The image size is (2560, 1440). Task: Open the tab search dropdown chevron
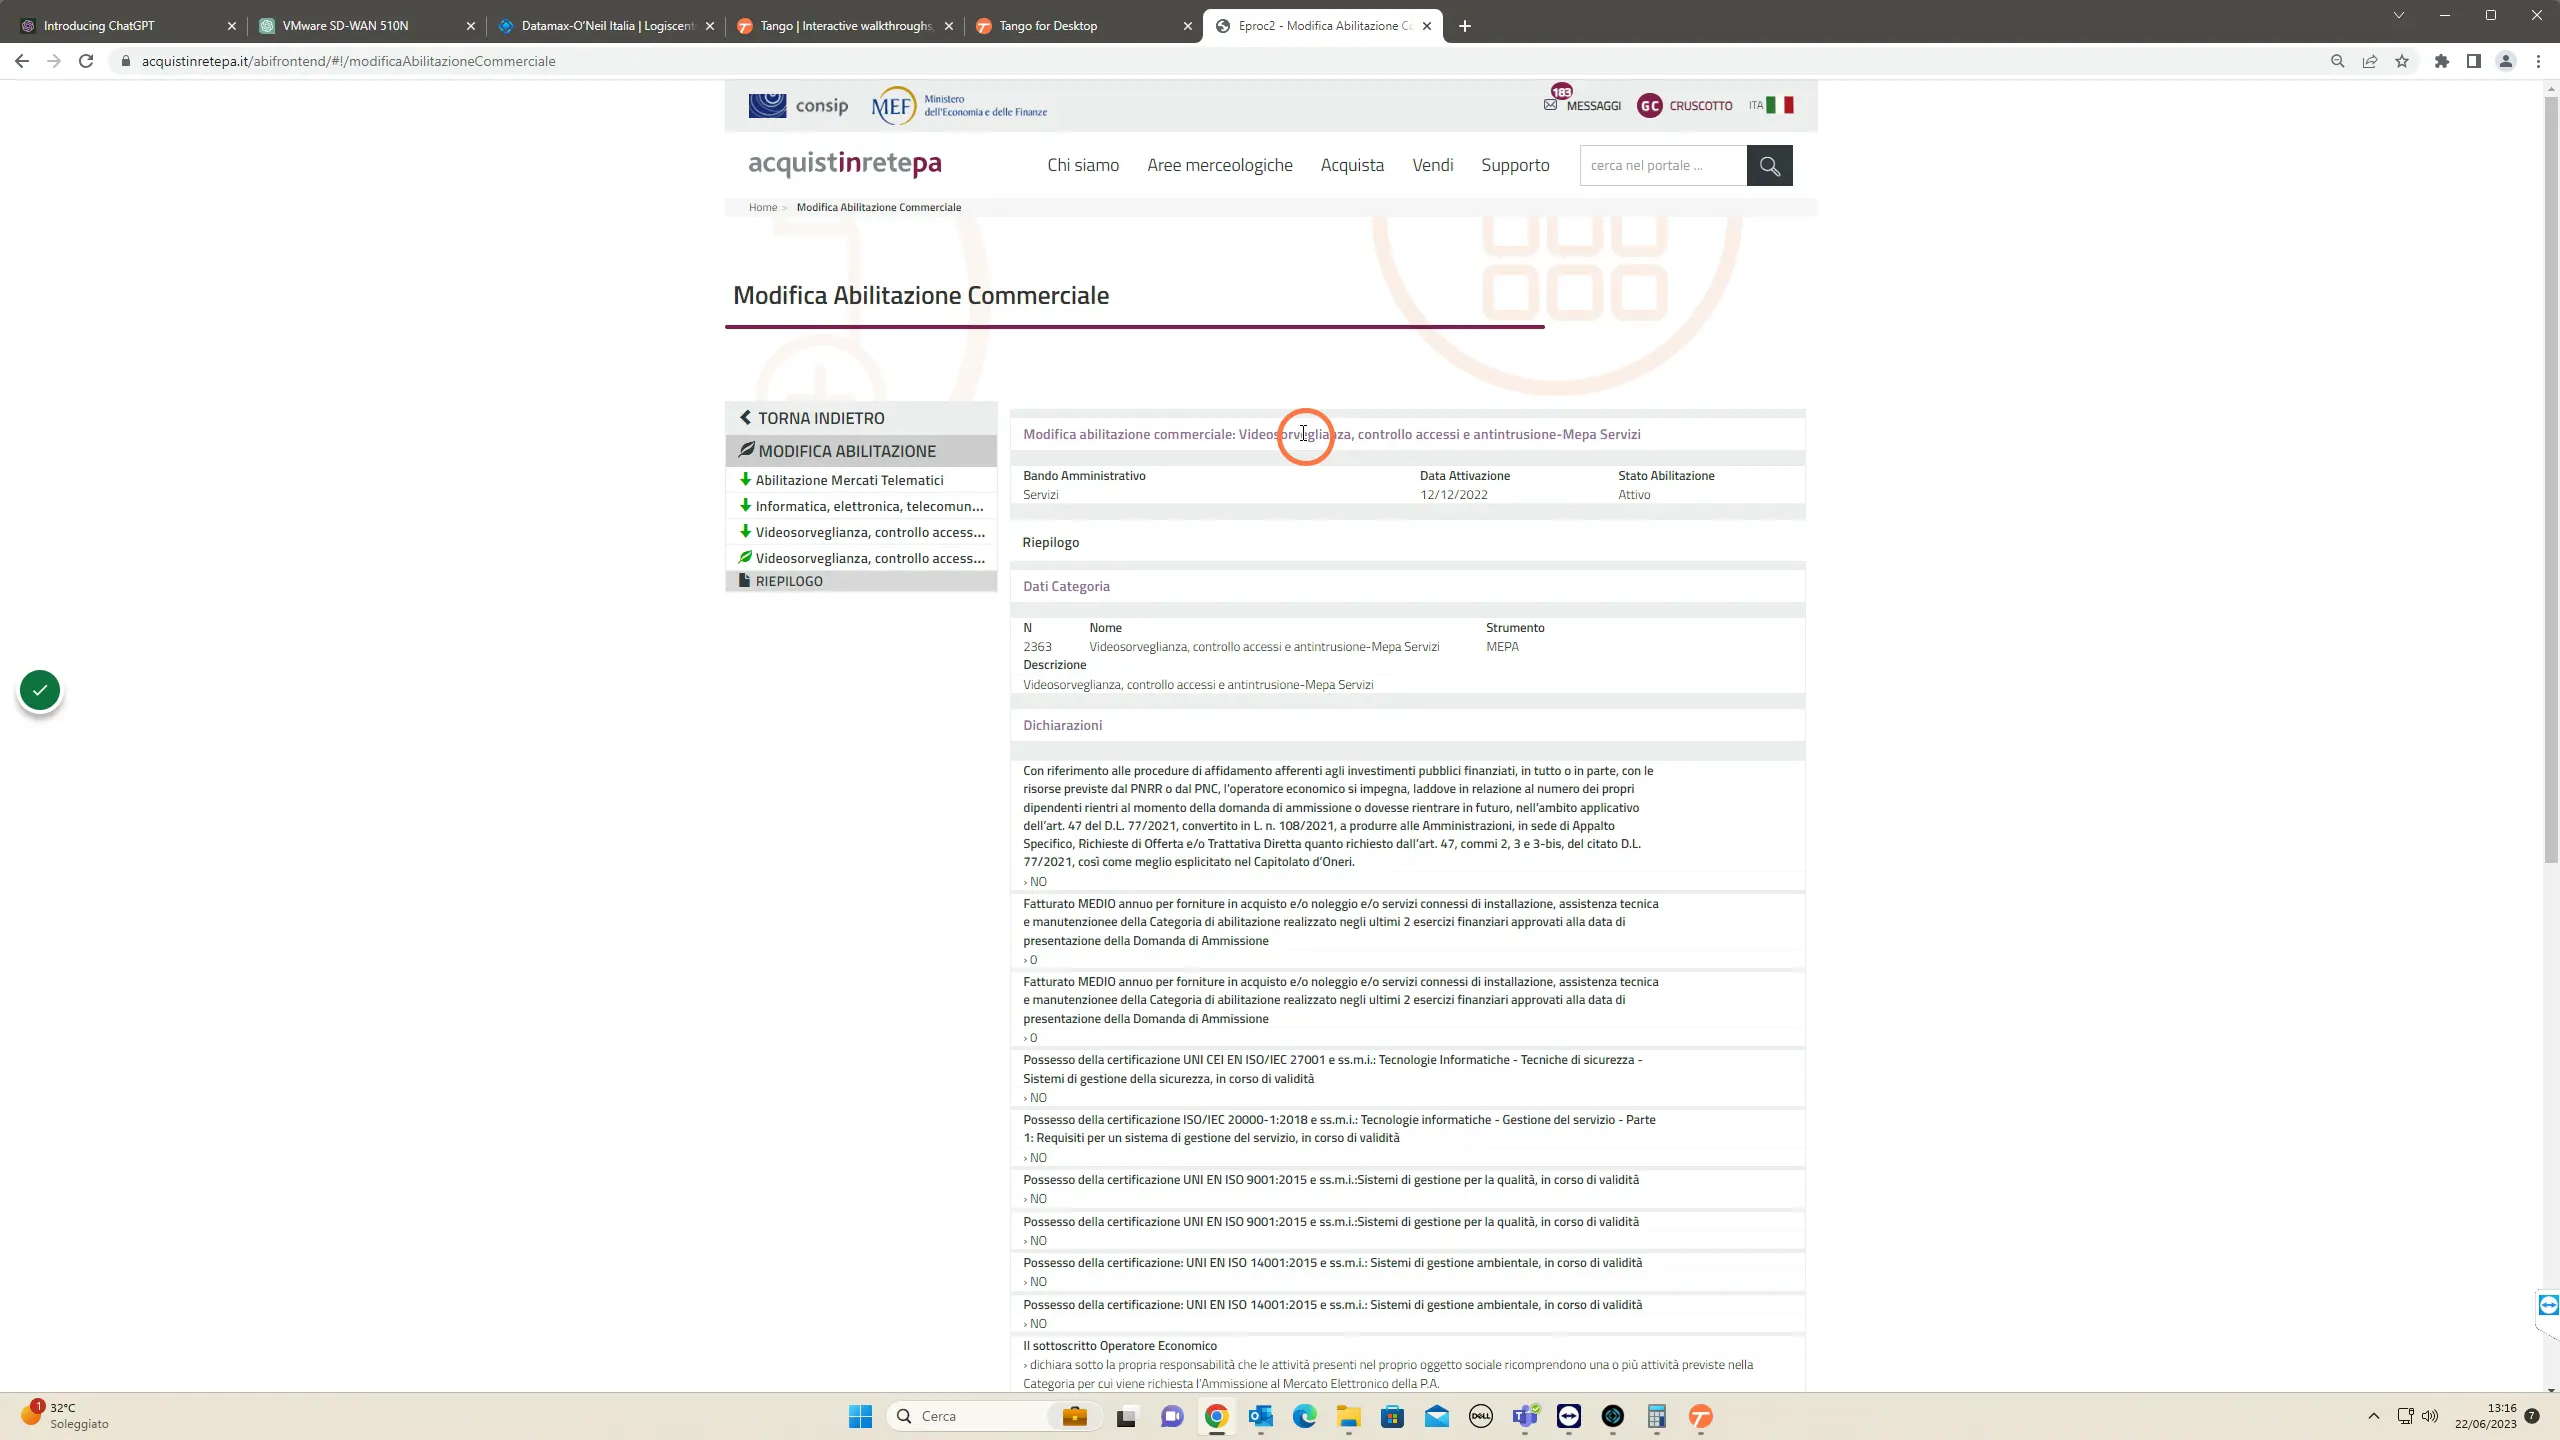tap(2398, 15)
